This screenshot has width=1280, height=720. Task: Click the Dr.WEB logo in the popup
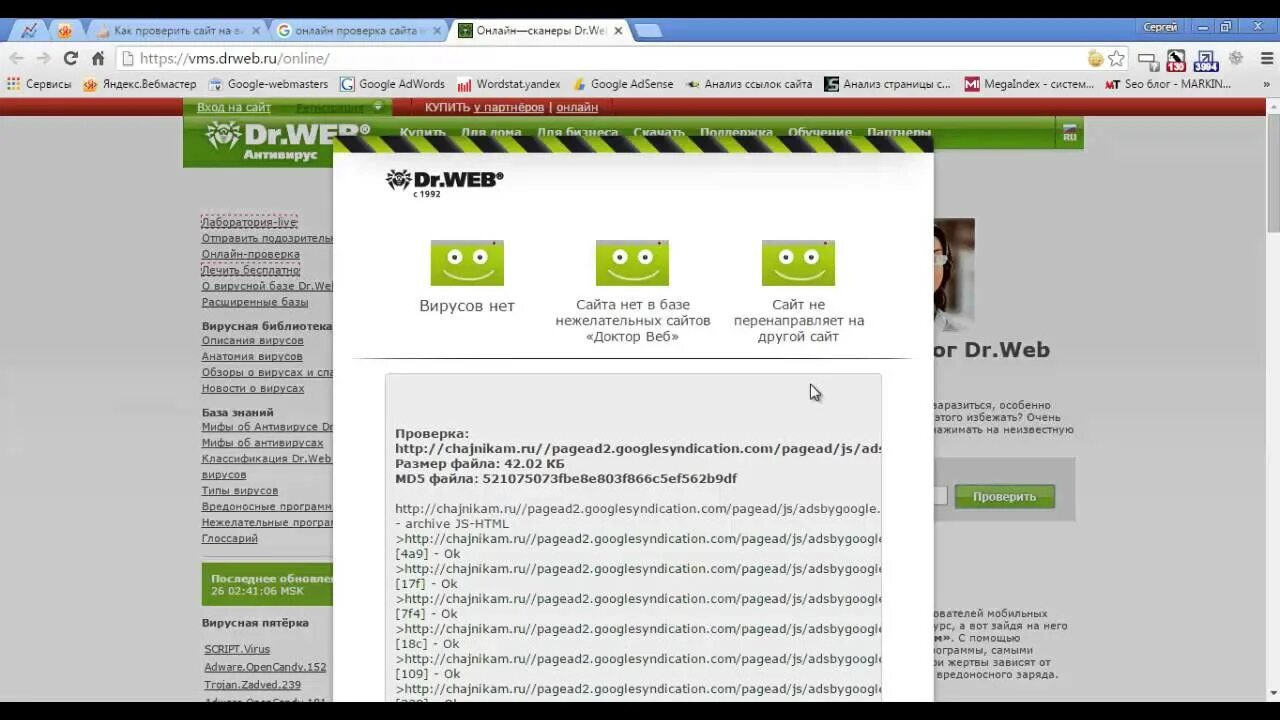pyautogui.click(x=444, y=182)
